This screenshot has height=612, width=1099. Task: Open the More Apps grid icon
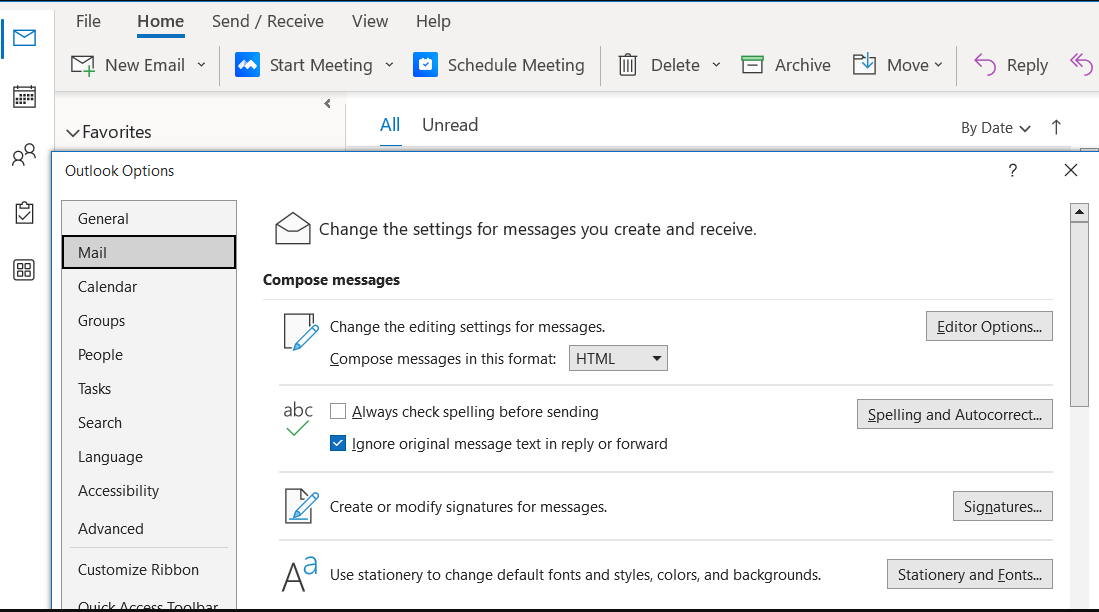coord(25,270)
